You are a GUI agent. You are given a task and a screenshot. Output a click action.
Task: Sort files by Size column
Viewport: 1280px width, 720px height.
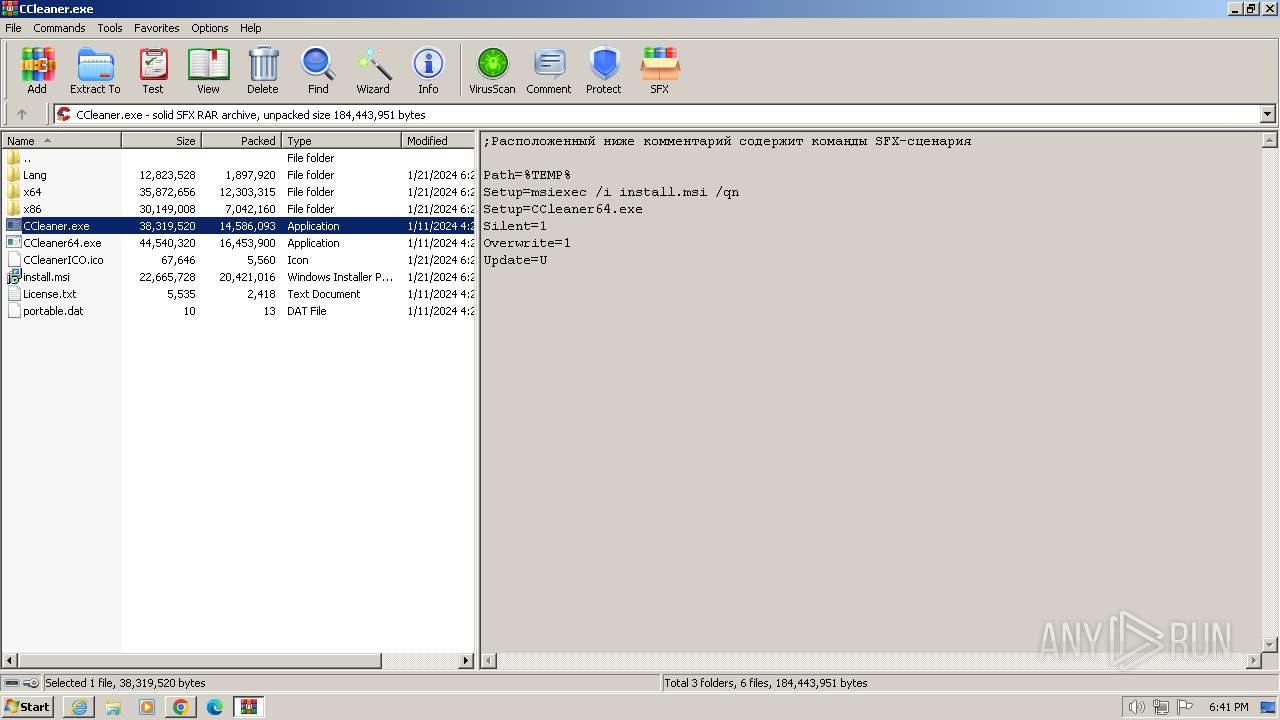point(161,141)
